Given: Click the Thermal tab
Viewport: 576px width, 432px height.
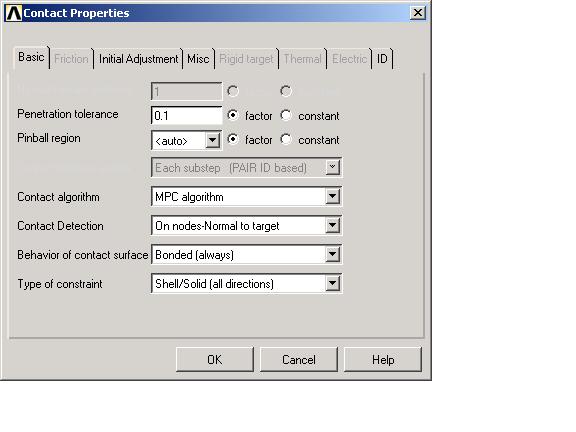Looking at the screenshot, I should (x=302, y=59).
